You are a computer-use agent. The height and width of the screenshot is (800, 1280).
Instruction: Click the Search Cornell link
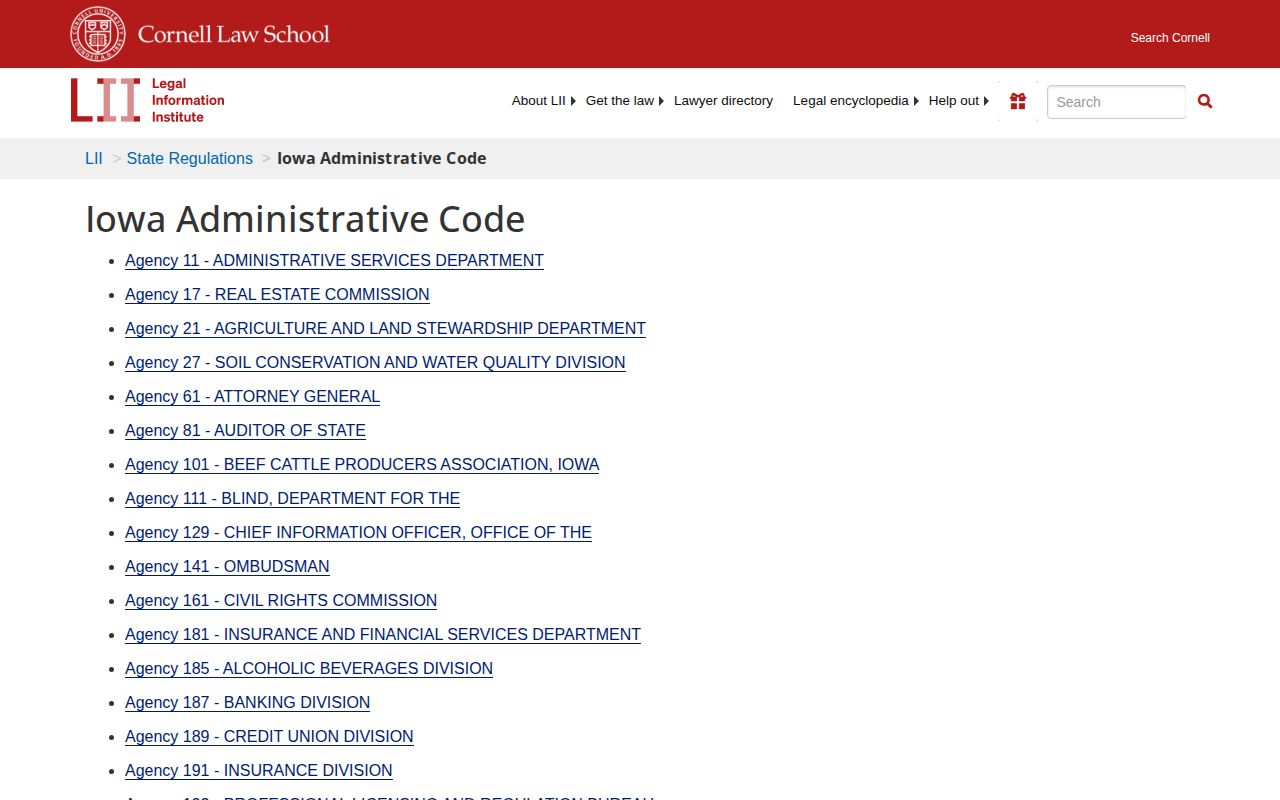click(x=1170, y=38)
